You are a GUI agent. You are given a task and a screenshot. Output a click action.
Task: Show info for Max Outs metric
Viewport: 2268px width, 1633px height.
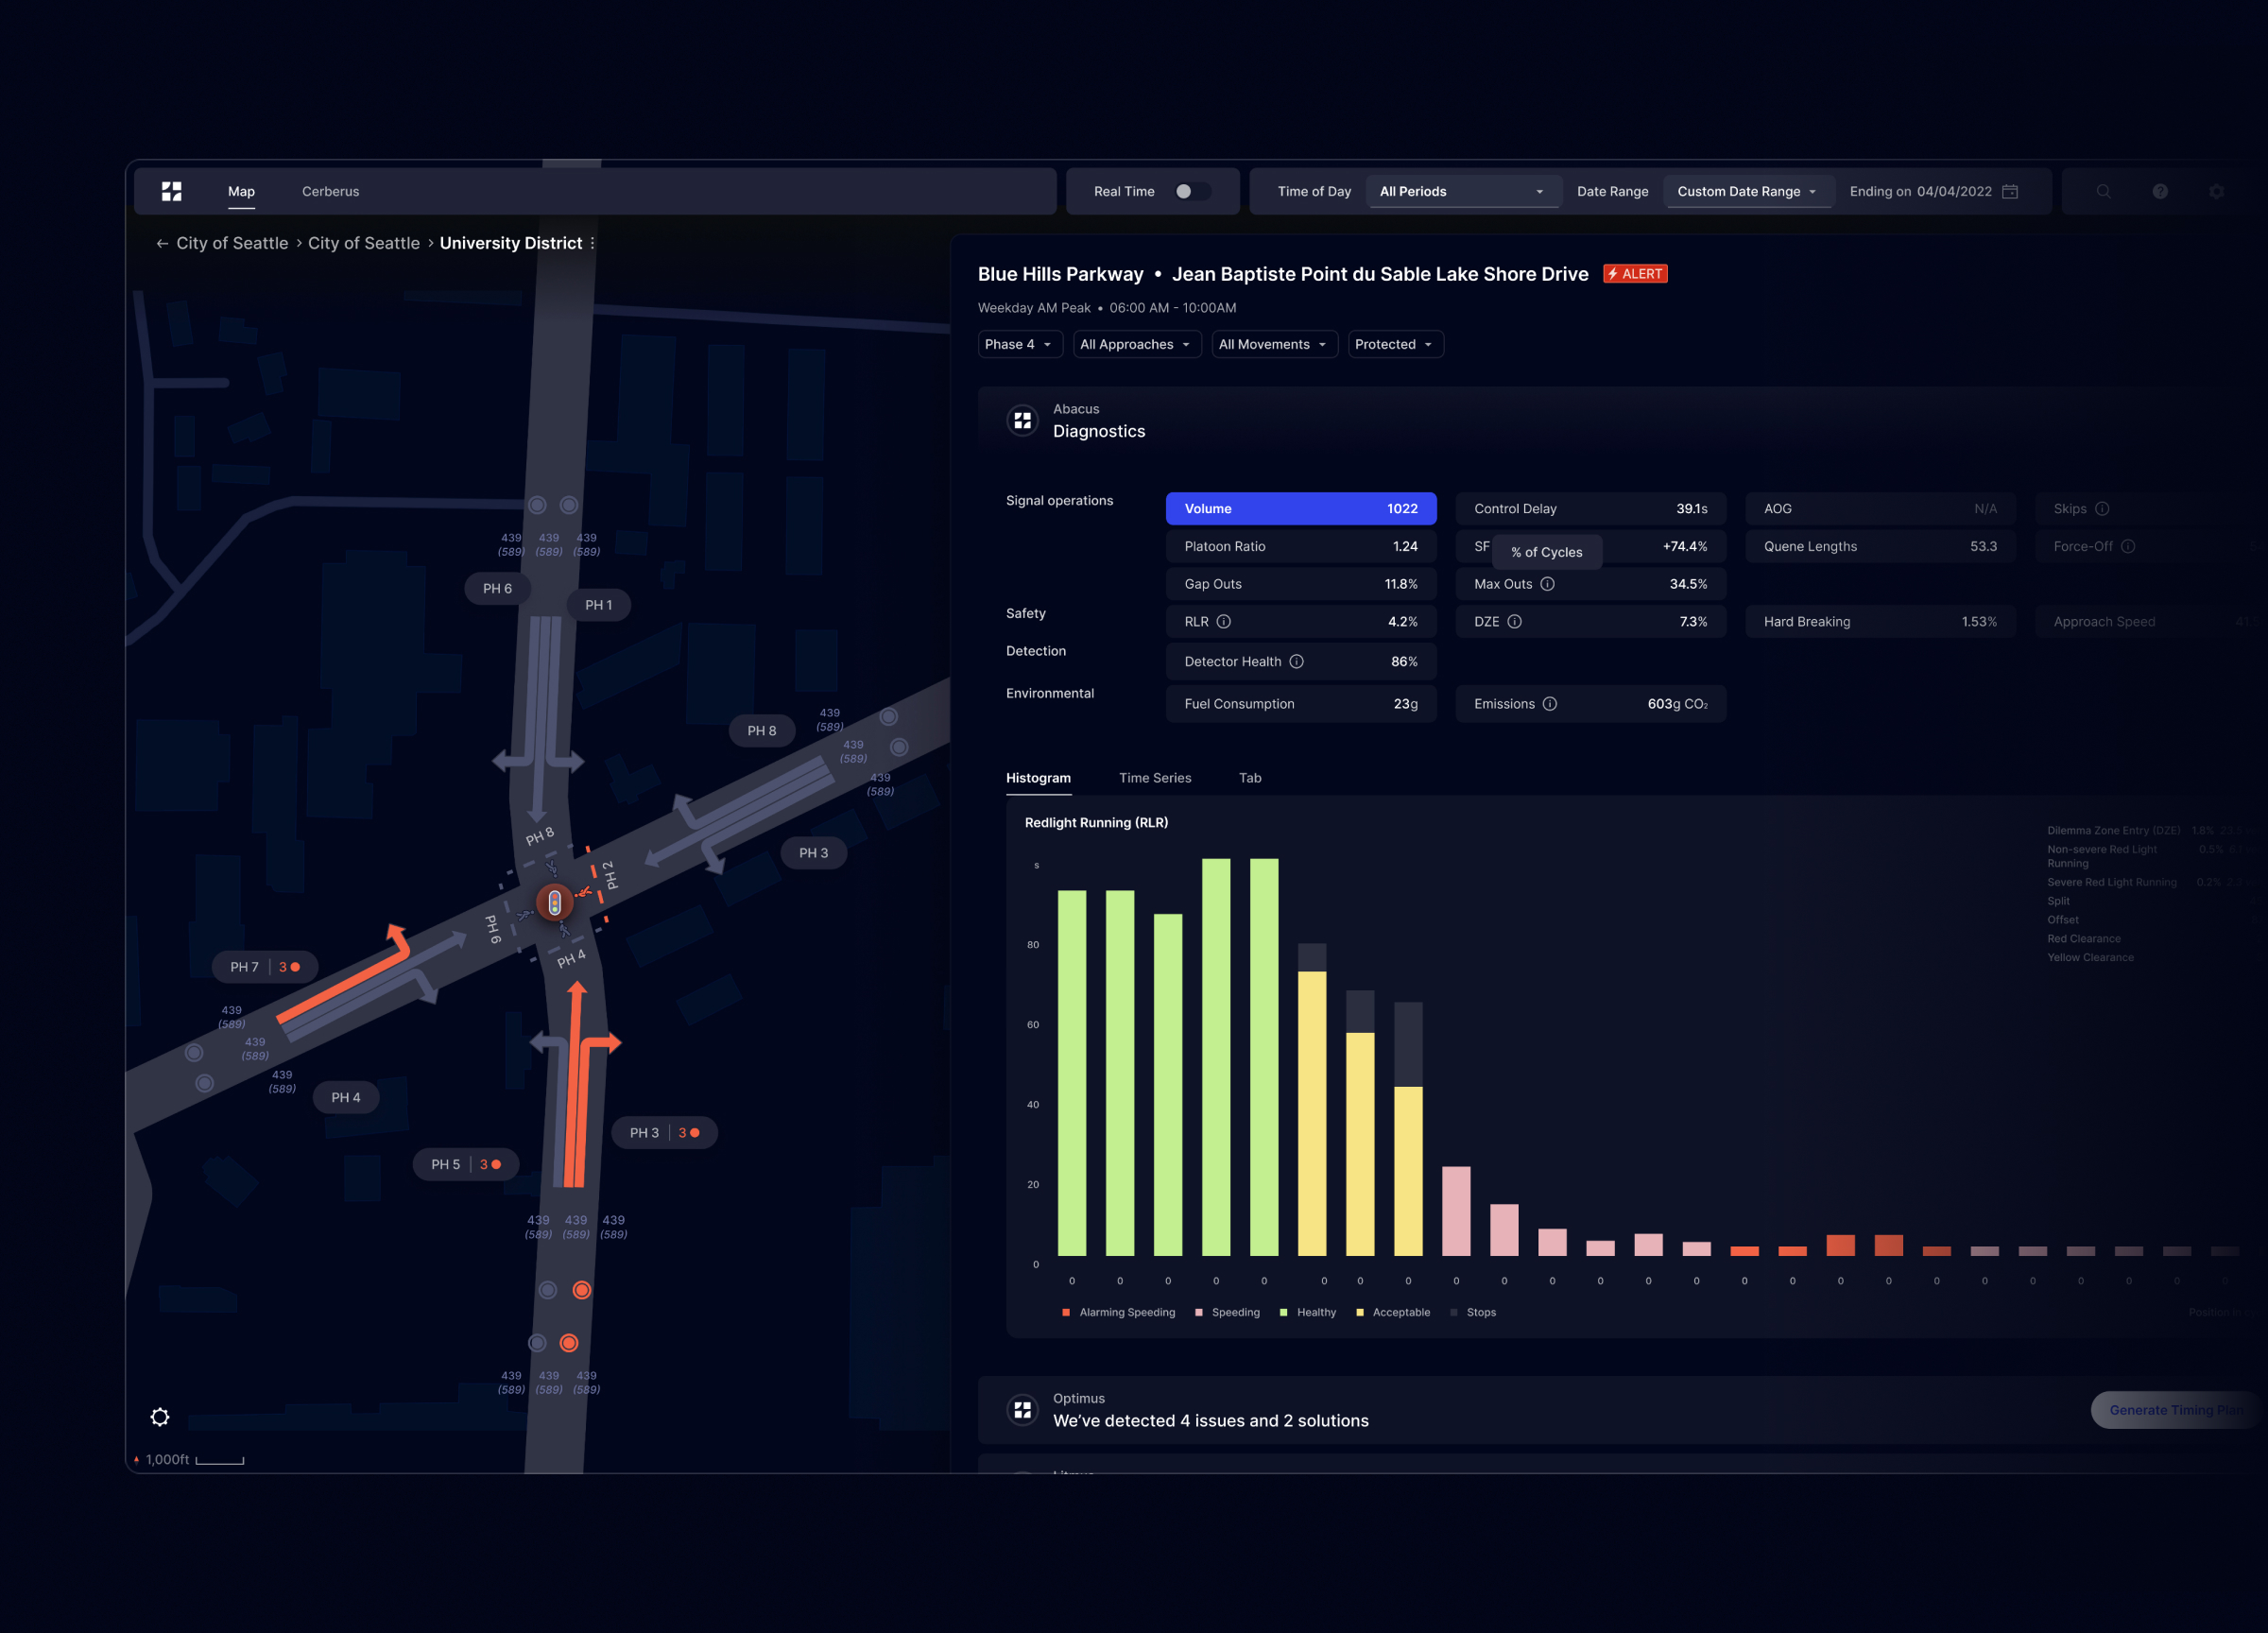click(x=1547, y=584)
